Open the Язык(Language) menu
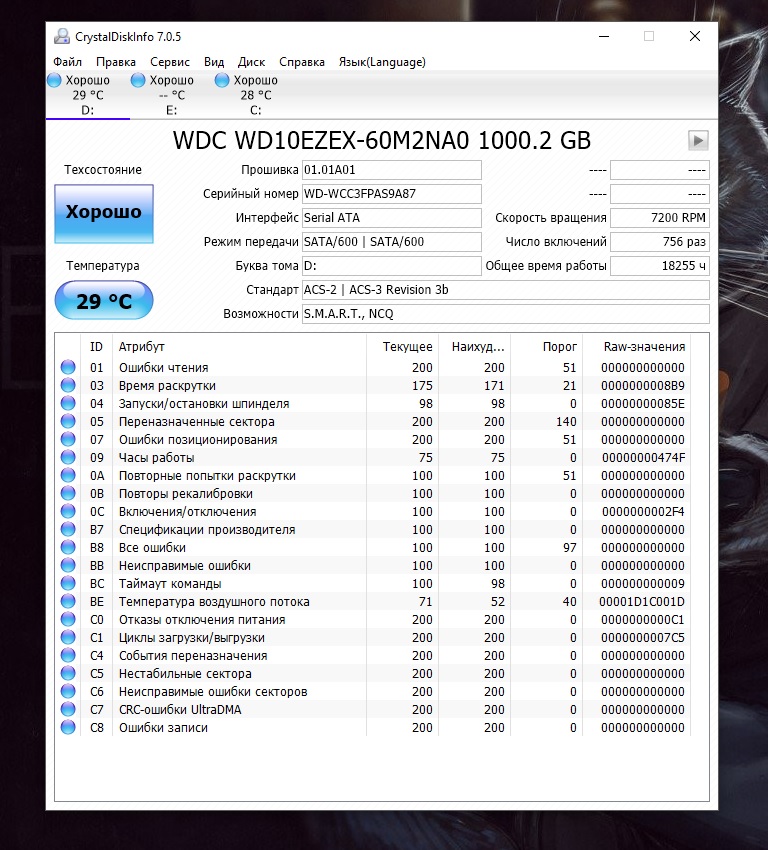 (x=382, y=62)
